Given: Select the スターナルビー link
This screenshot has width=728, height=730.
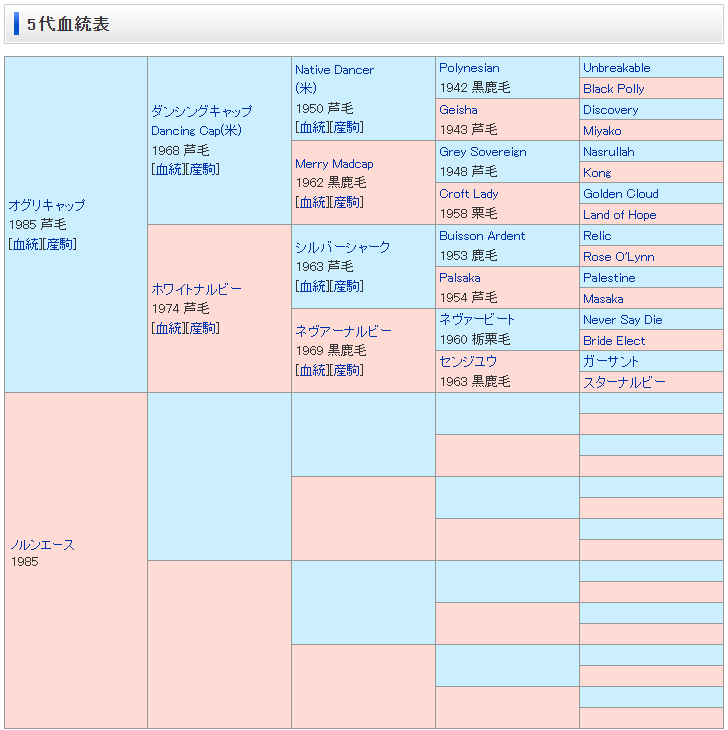Looking at the screenshot, I should 624,382.
